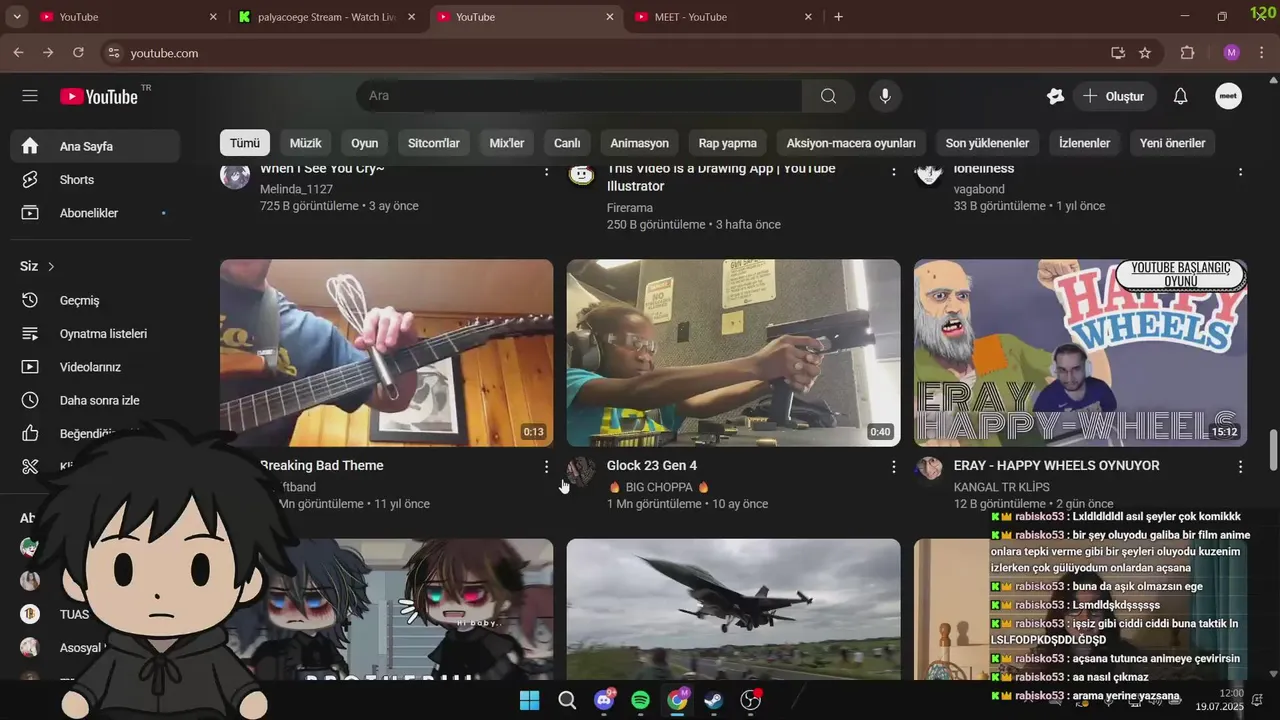Select the Animasyon filter chip
1280x720 pixels.
(x=640, y=143)
